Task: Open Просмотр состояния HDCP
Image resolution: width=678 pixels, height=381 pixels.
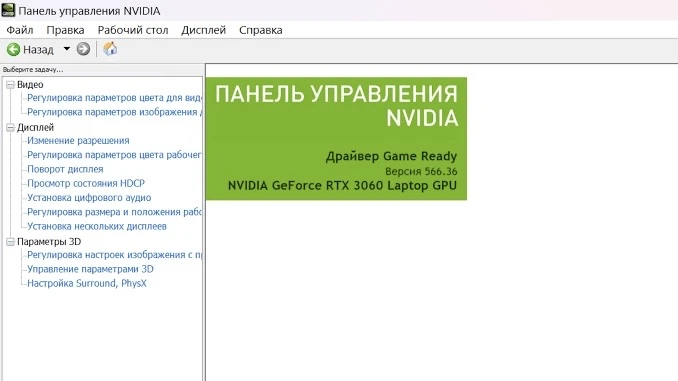Action: [86, 183]
